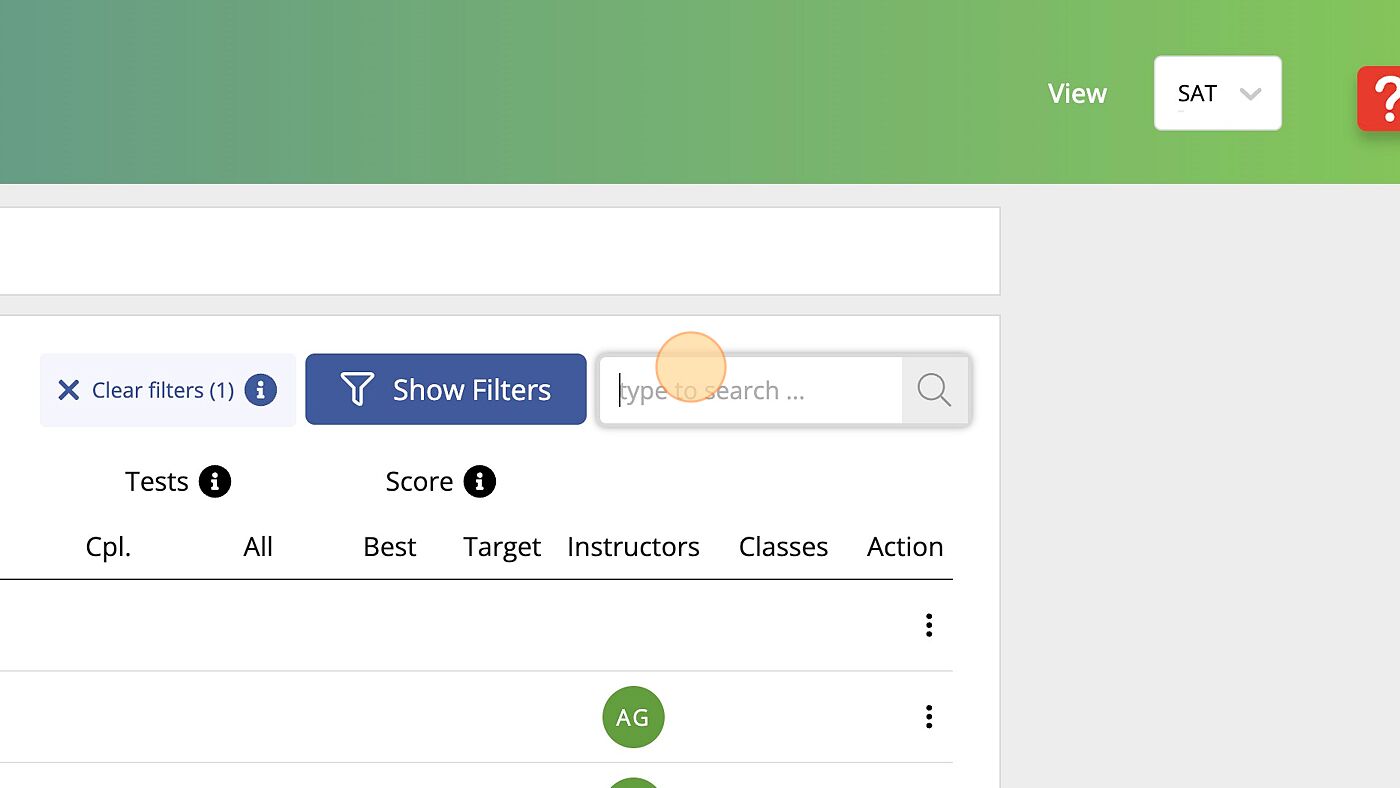Click the Classes column header
This screenshot has height=788, width=1400.
783,547
